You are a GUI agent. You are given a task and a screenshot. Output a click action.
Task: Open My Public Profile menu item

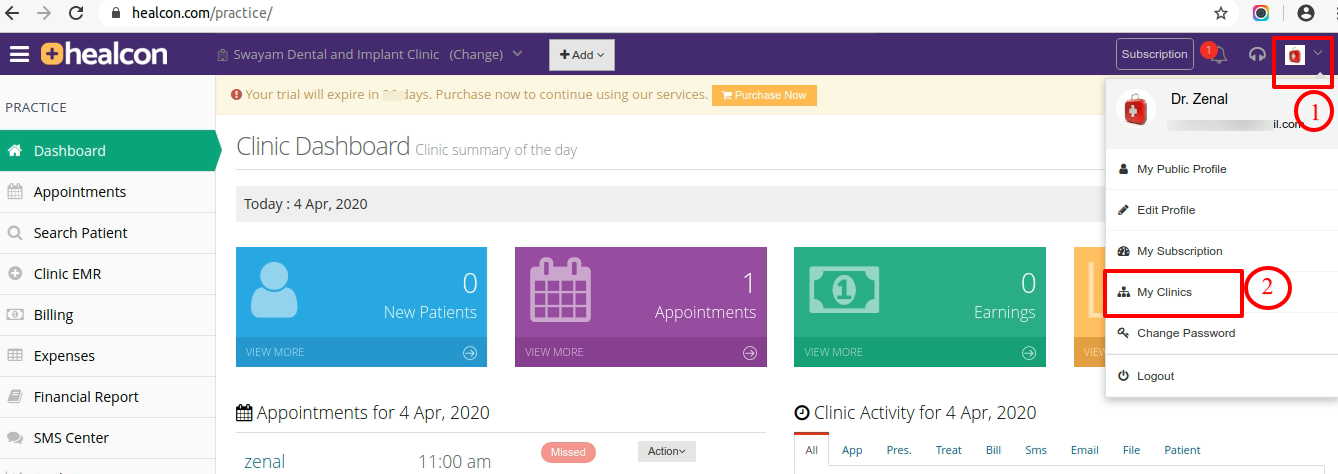tap(1221, 169)
